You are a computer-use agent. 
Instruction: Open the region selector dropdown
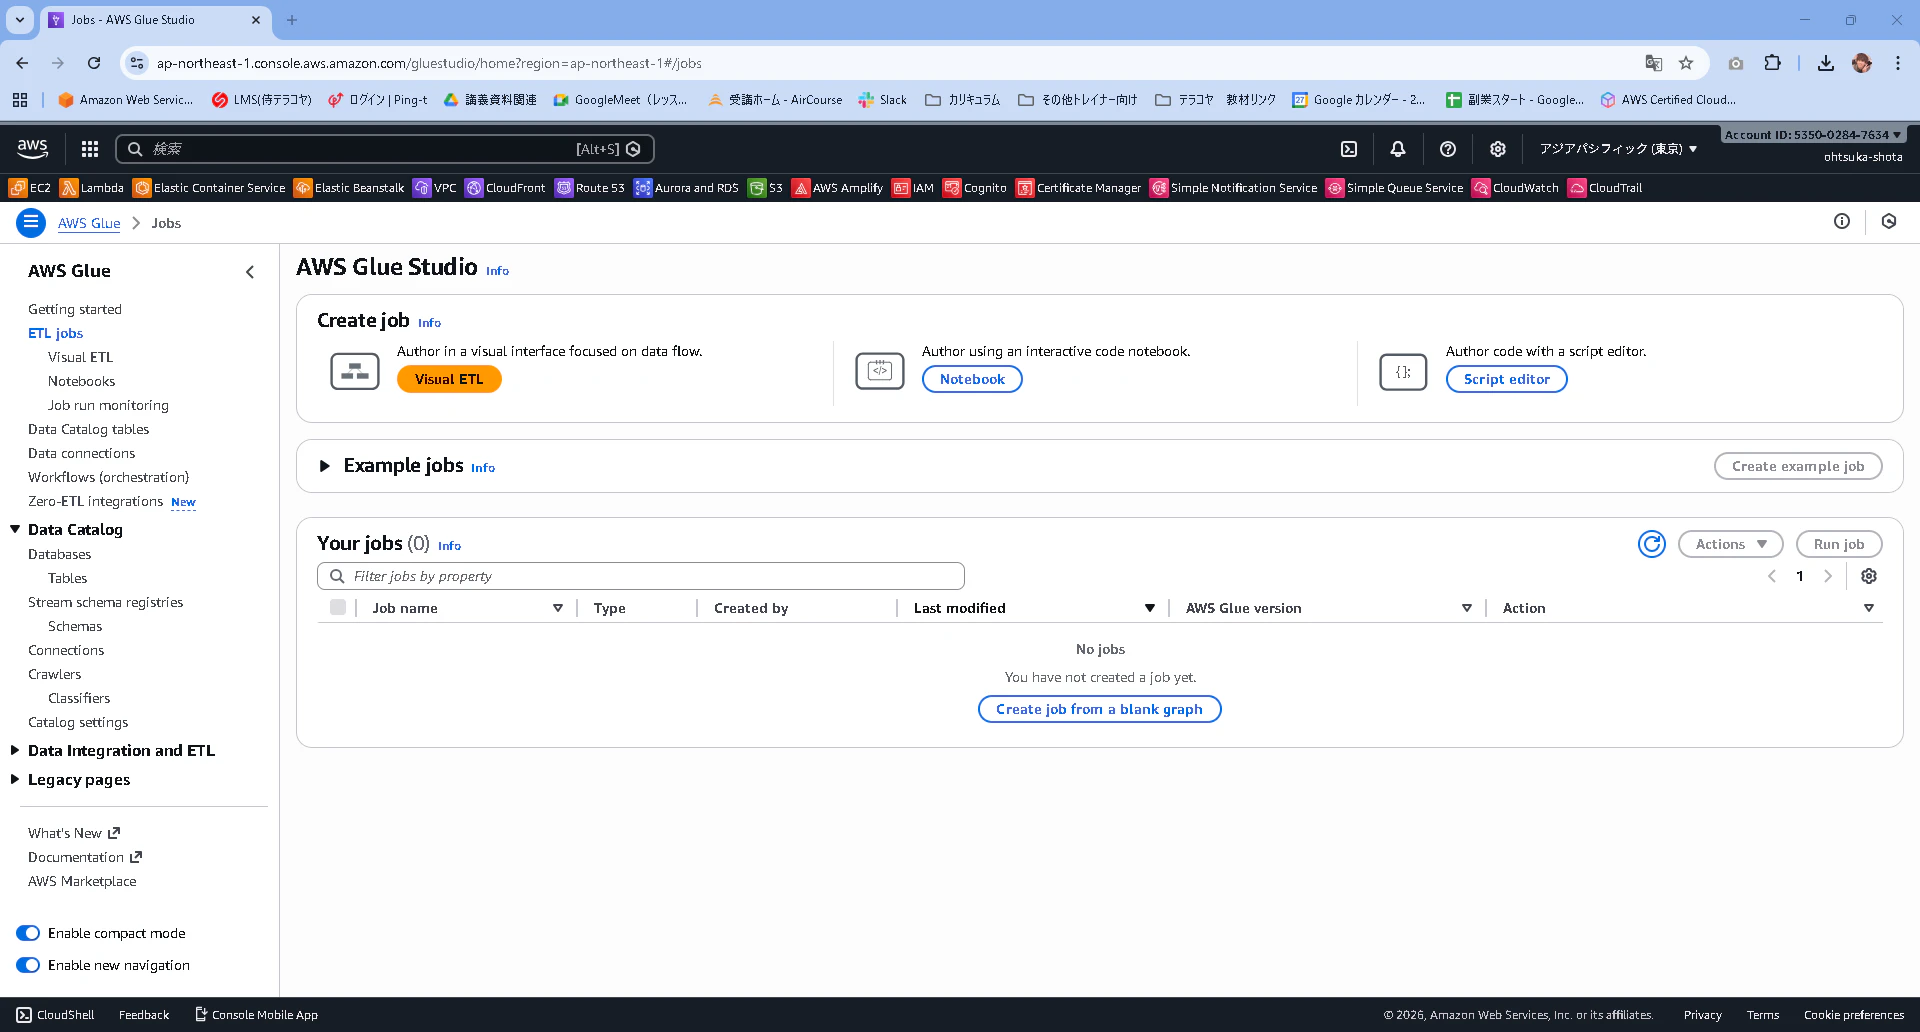click(1618, 149)
